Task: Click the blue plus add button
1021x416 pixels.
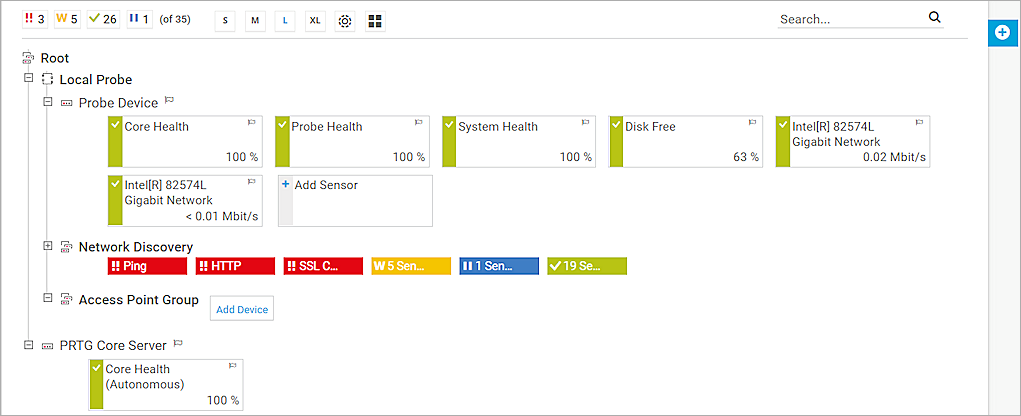Action: [x=1002, y=32]
